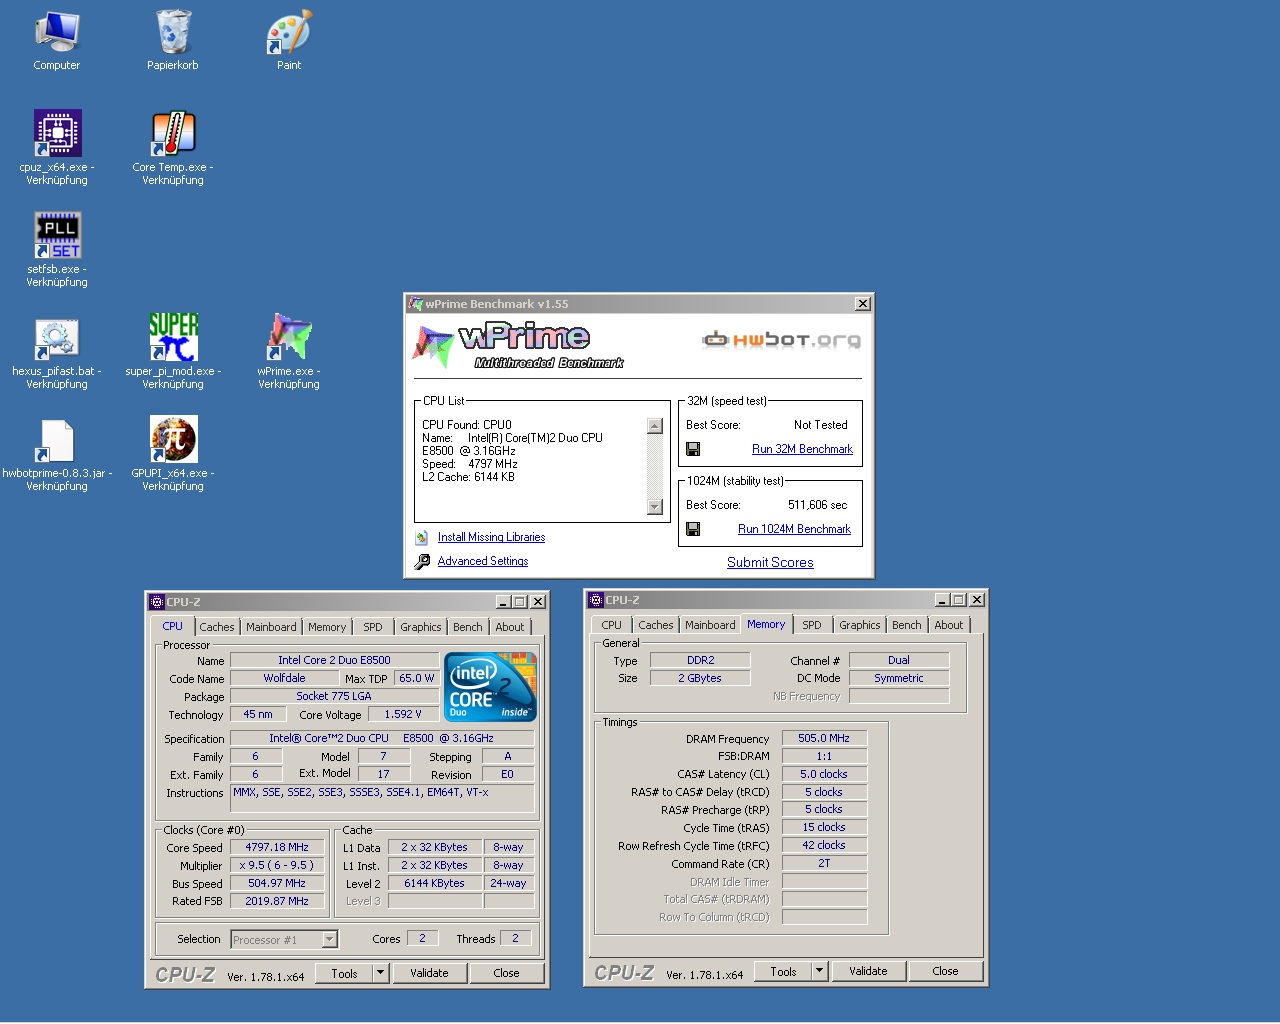Click the wPrime title bar icon
Image resolution: width=1280 pixels, height=1024 pixels.
416,304
